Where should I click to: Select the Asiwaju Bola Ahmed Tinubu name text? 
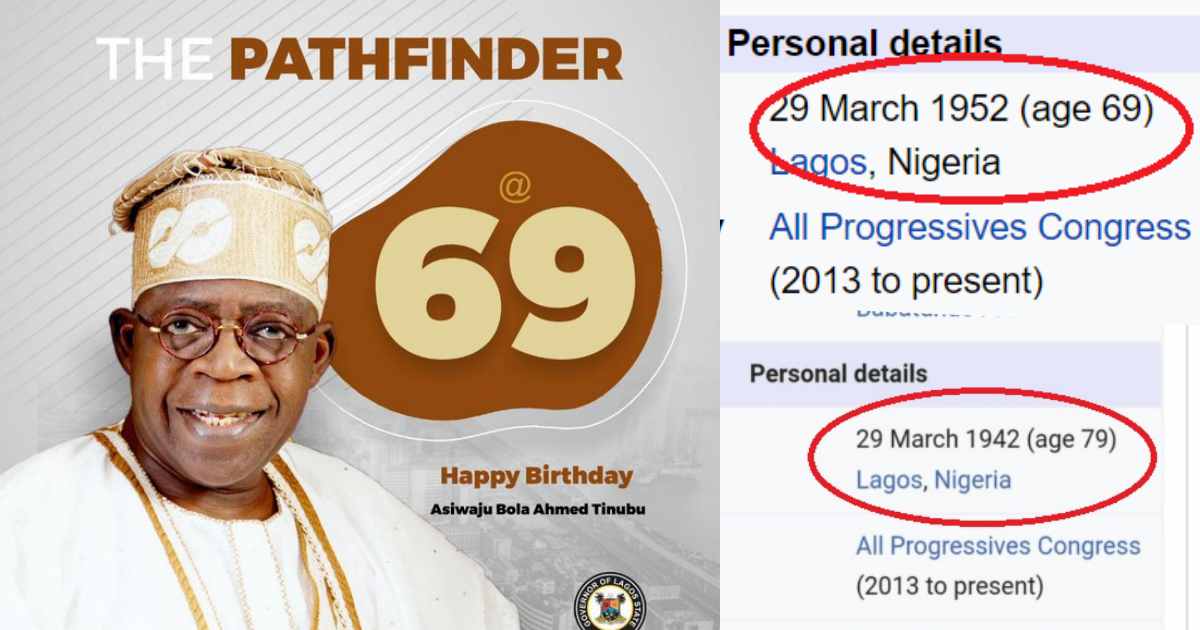click(537, 509)
